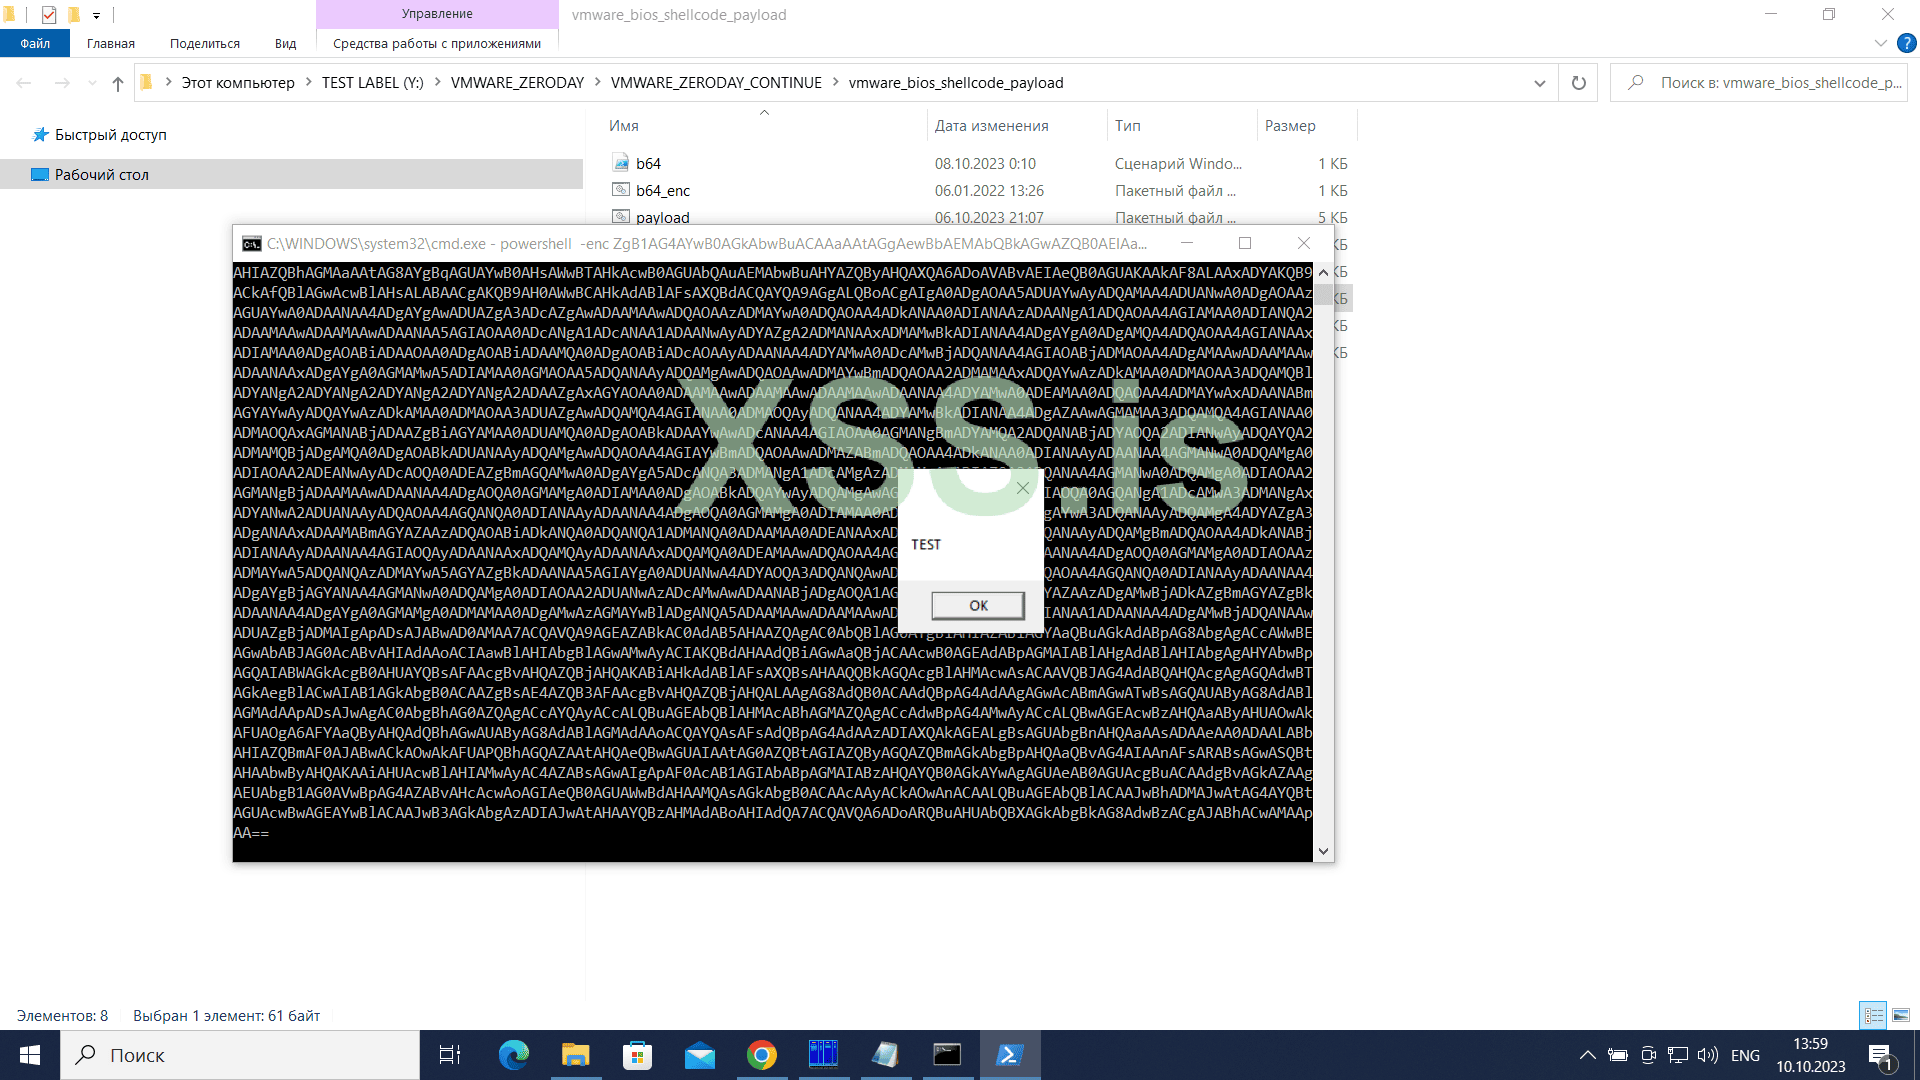
Task: Refresh the folder with the refresh icon
Action: [x=1578, y=83]
